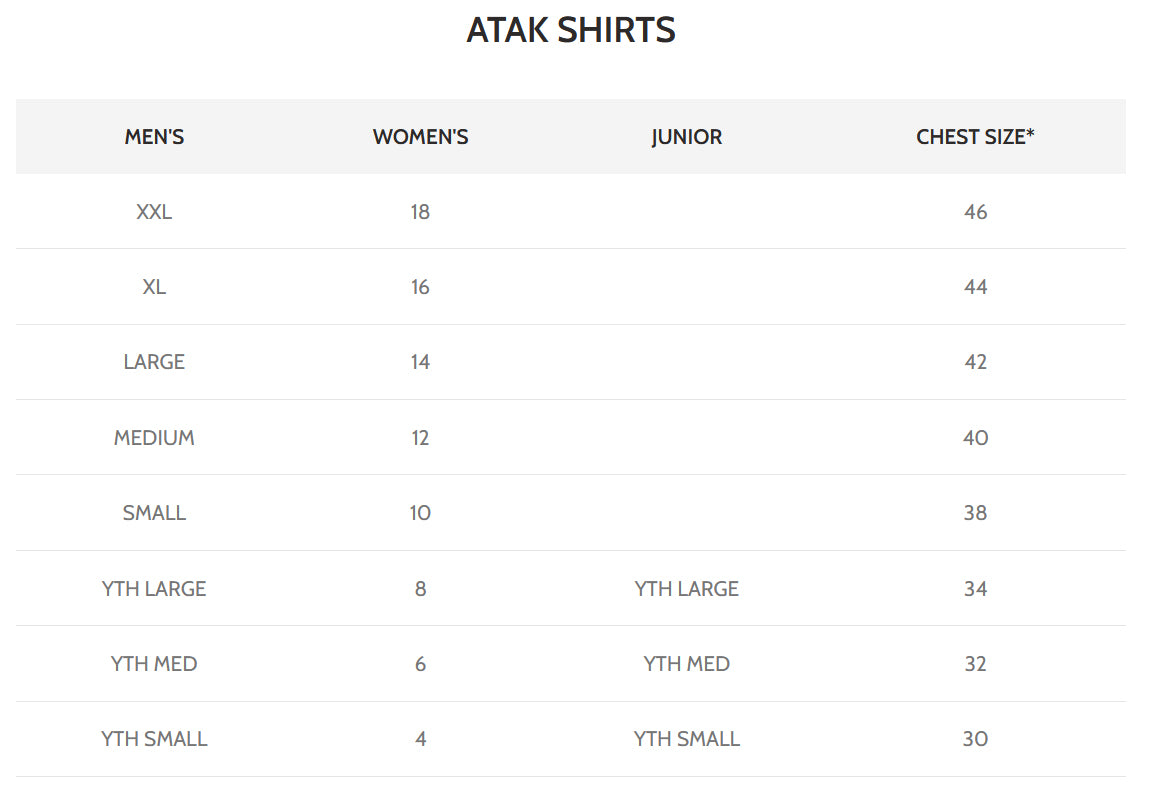Click the XL men's size cell

[x=154, y=287]
